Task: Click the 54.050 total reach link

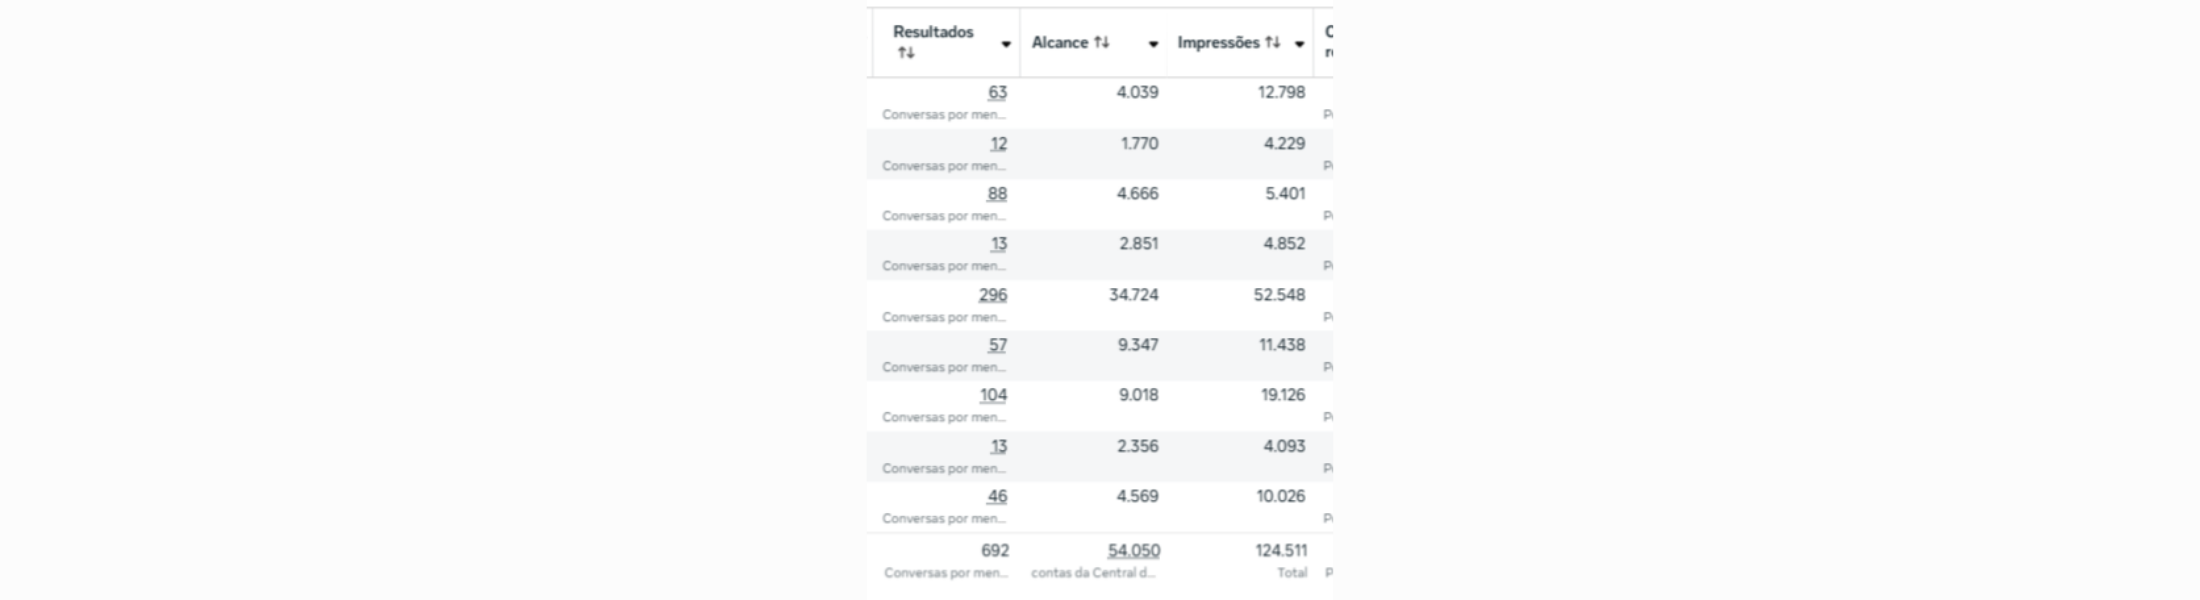Action: click(x=1134, y=550)
